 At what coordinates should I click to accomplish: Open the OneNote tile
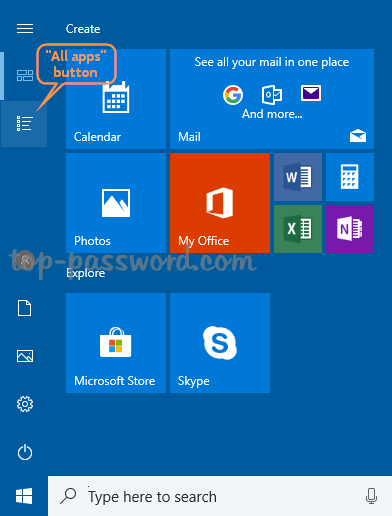(x=350, y=229)
